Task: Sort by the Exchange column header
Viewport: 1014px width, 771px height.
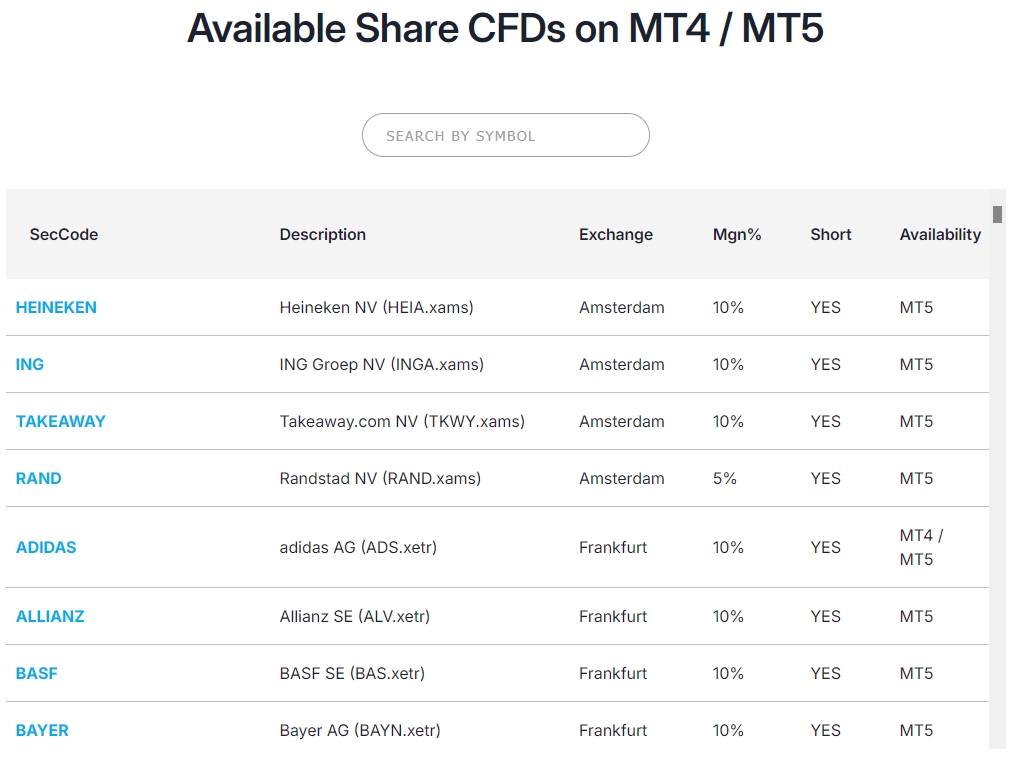Action: tap(615, 234)
